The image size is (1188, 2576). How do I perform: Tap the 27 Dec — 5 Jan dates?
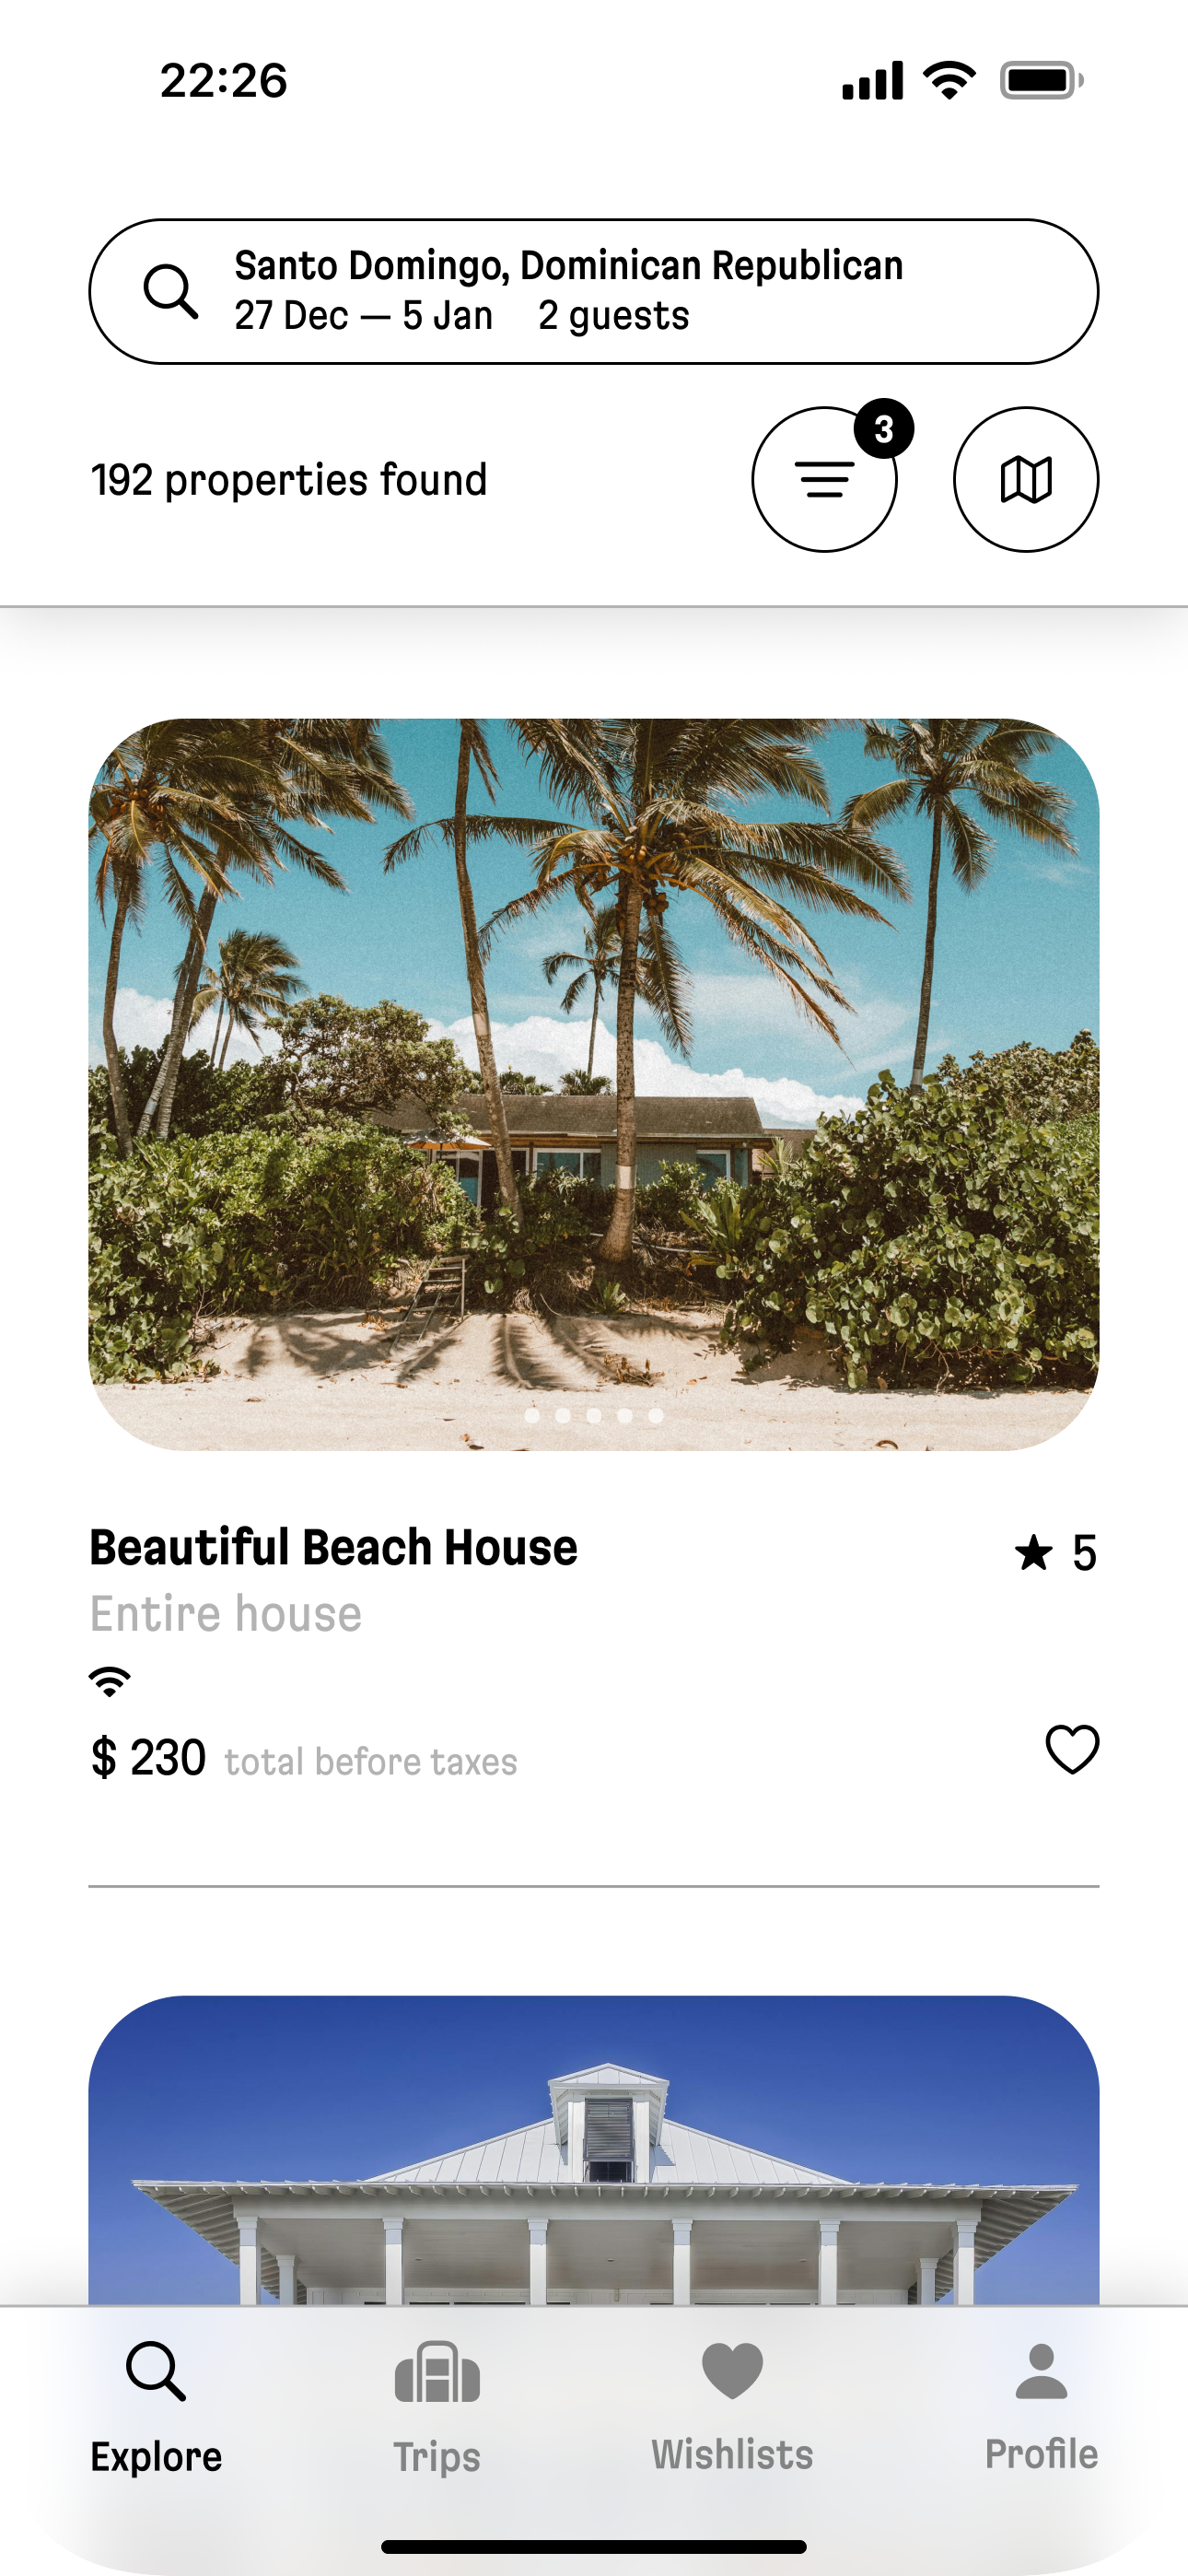364,316
